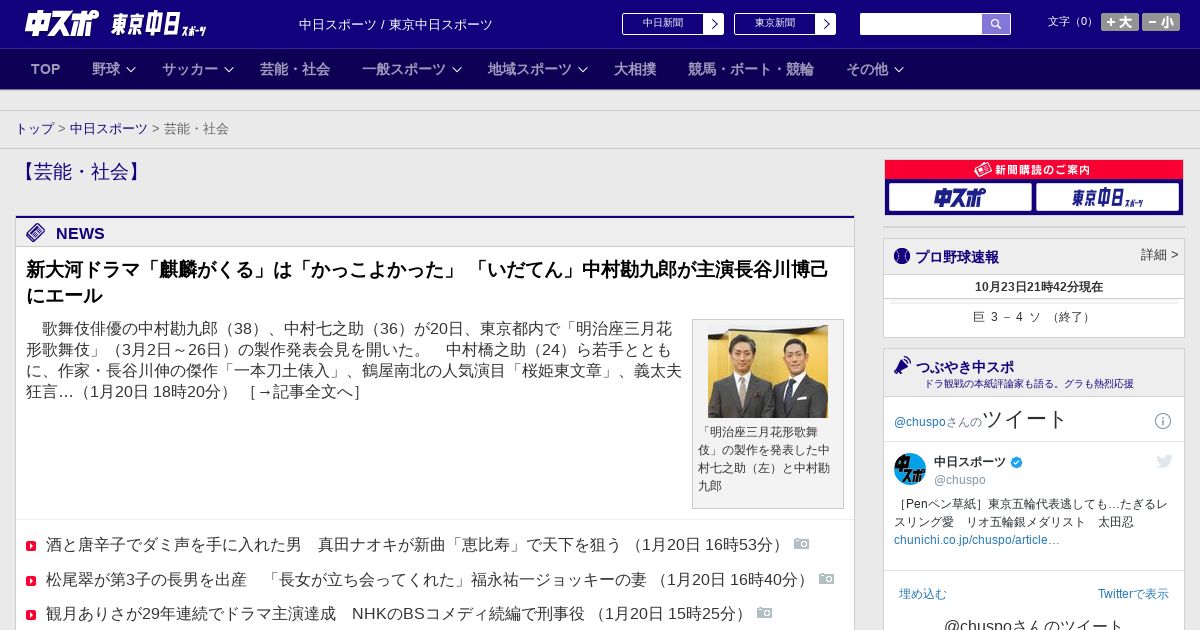Click the 中スポ 東京中日スポーツ header logo
The height and width of the screenshot is (630, 1200).
click(116, 23)
